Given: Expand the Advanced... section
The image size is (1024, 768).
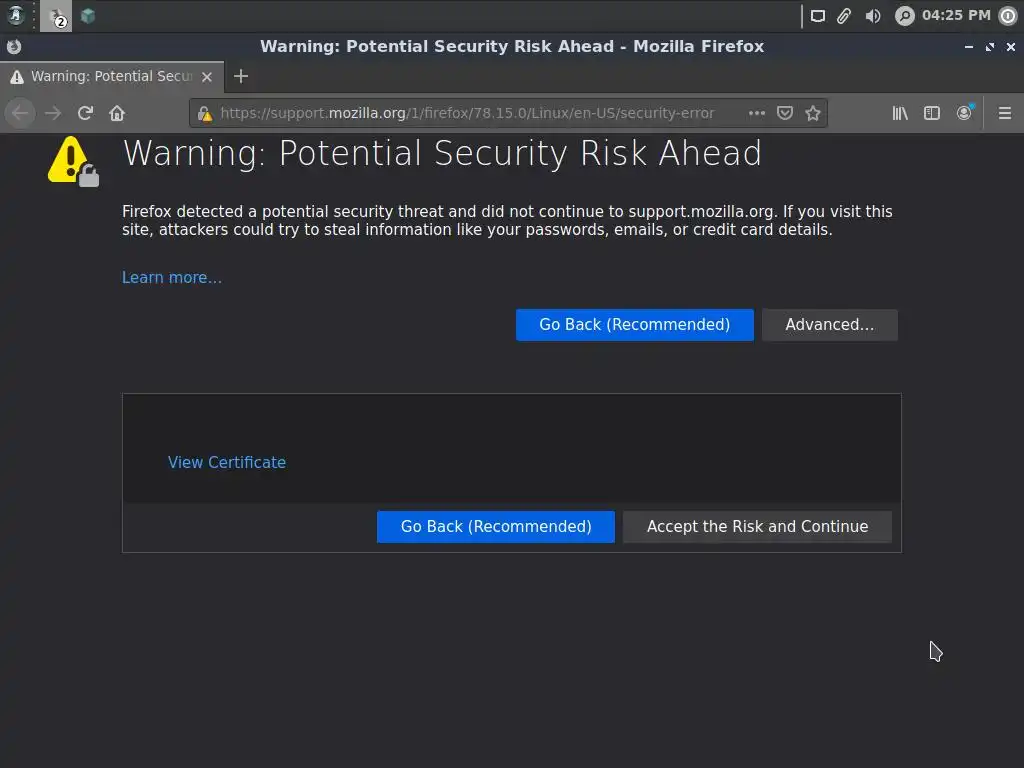Looking at the screenshot, I should (829, 325).
